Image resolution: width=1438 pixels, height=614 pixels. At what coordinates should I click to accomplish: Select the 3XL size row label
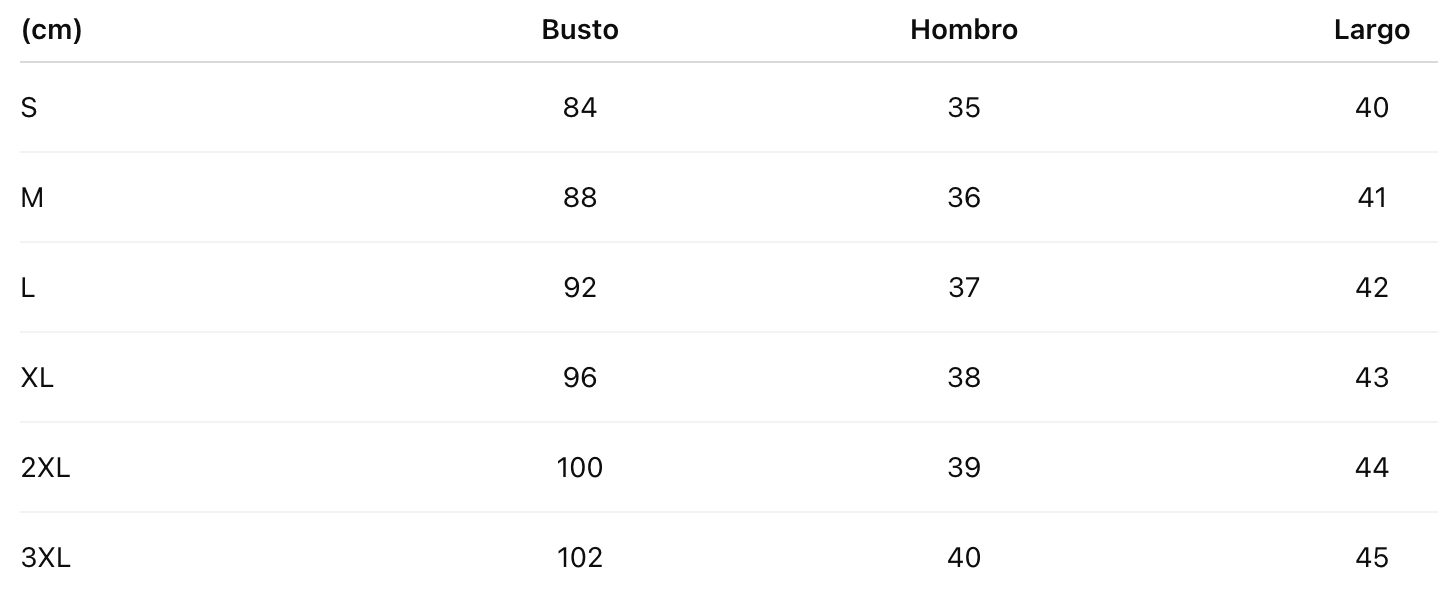tap(45, 557)
